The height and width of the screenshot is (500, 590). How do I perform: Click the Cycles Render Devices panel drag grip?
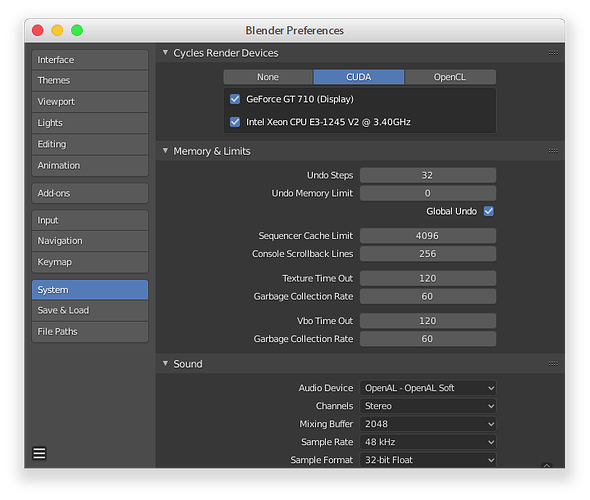point(553,53)
